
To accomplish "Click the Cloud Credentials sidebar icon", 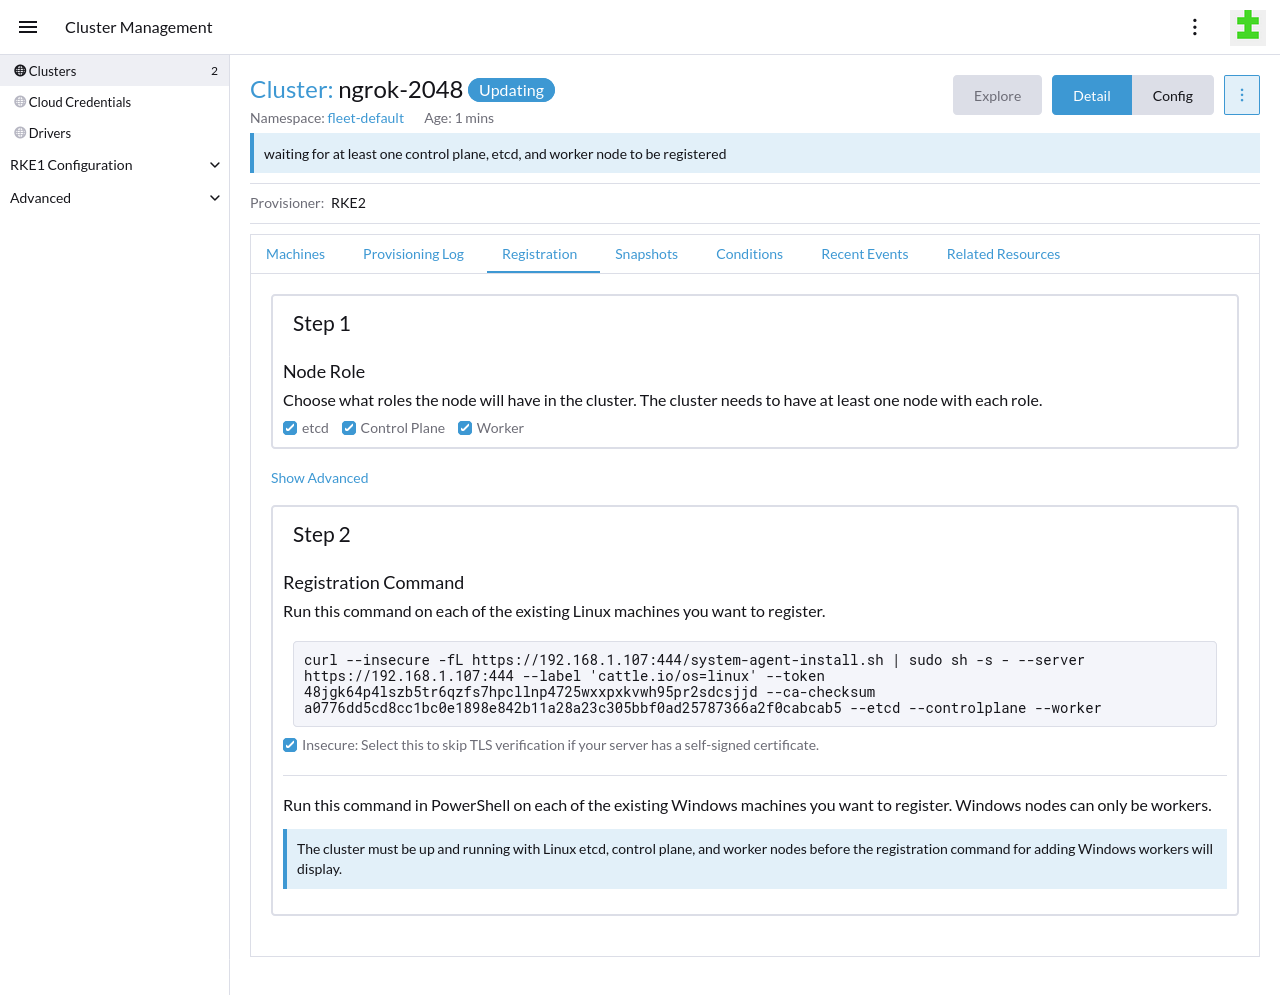I will pyautogui.click(x=18, y=101).
